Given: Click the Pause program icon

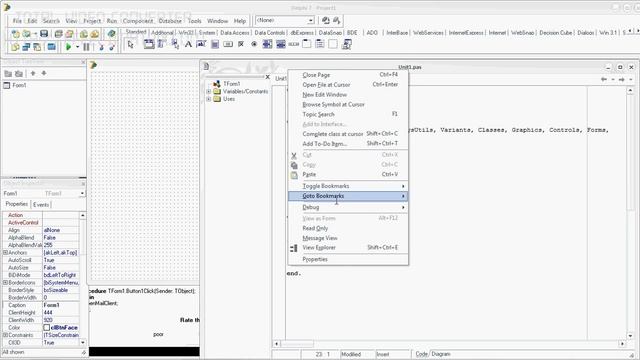Looking at the screenshot, I should tap(87, 47).
